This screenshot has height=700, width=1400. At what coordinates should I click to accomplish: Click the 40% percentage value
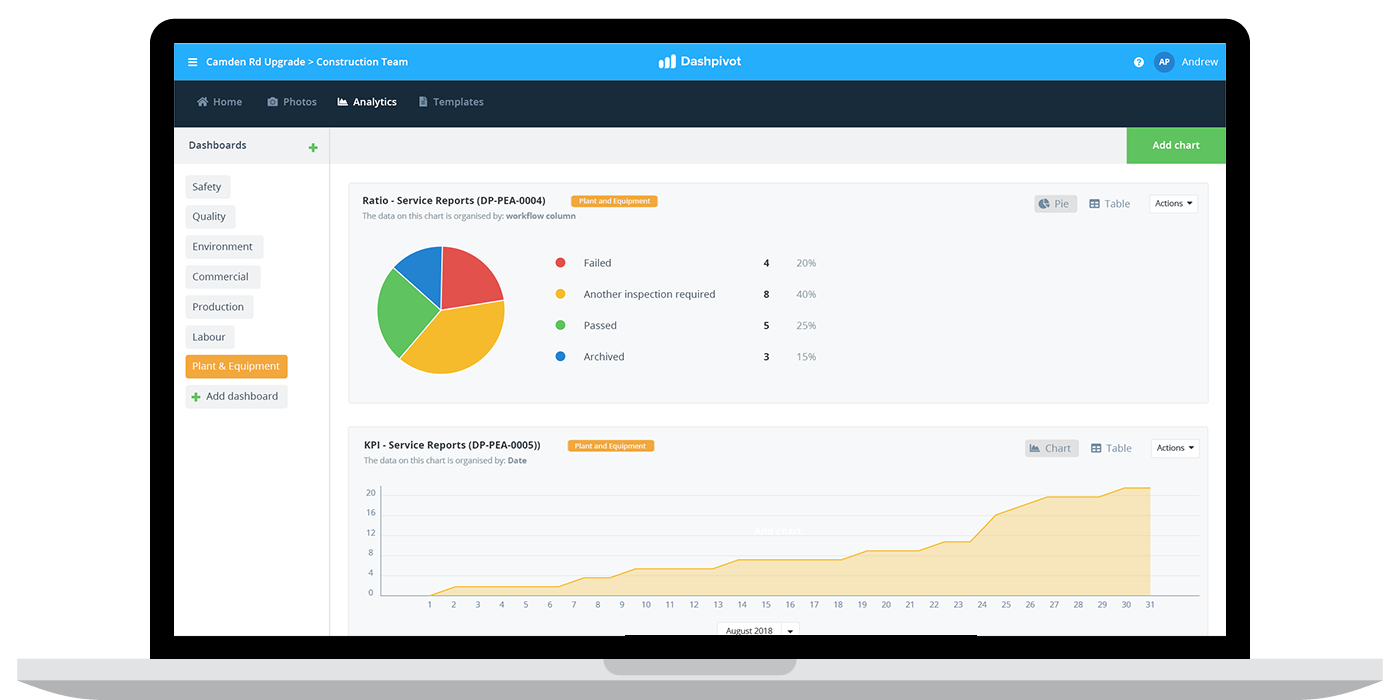tap(806, 294)
